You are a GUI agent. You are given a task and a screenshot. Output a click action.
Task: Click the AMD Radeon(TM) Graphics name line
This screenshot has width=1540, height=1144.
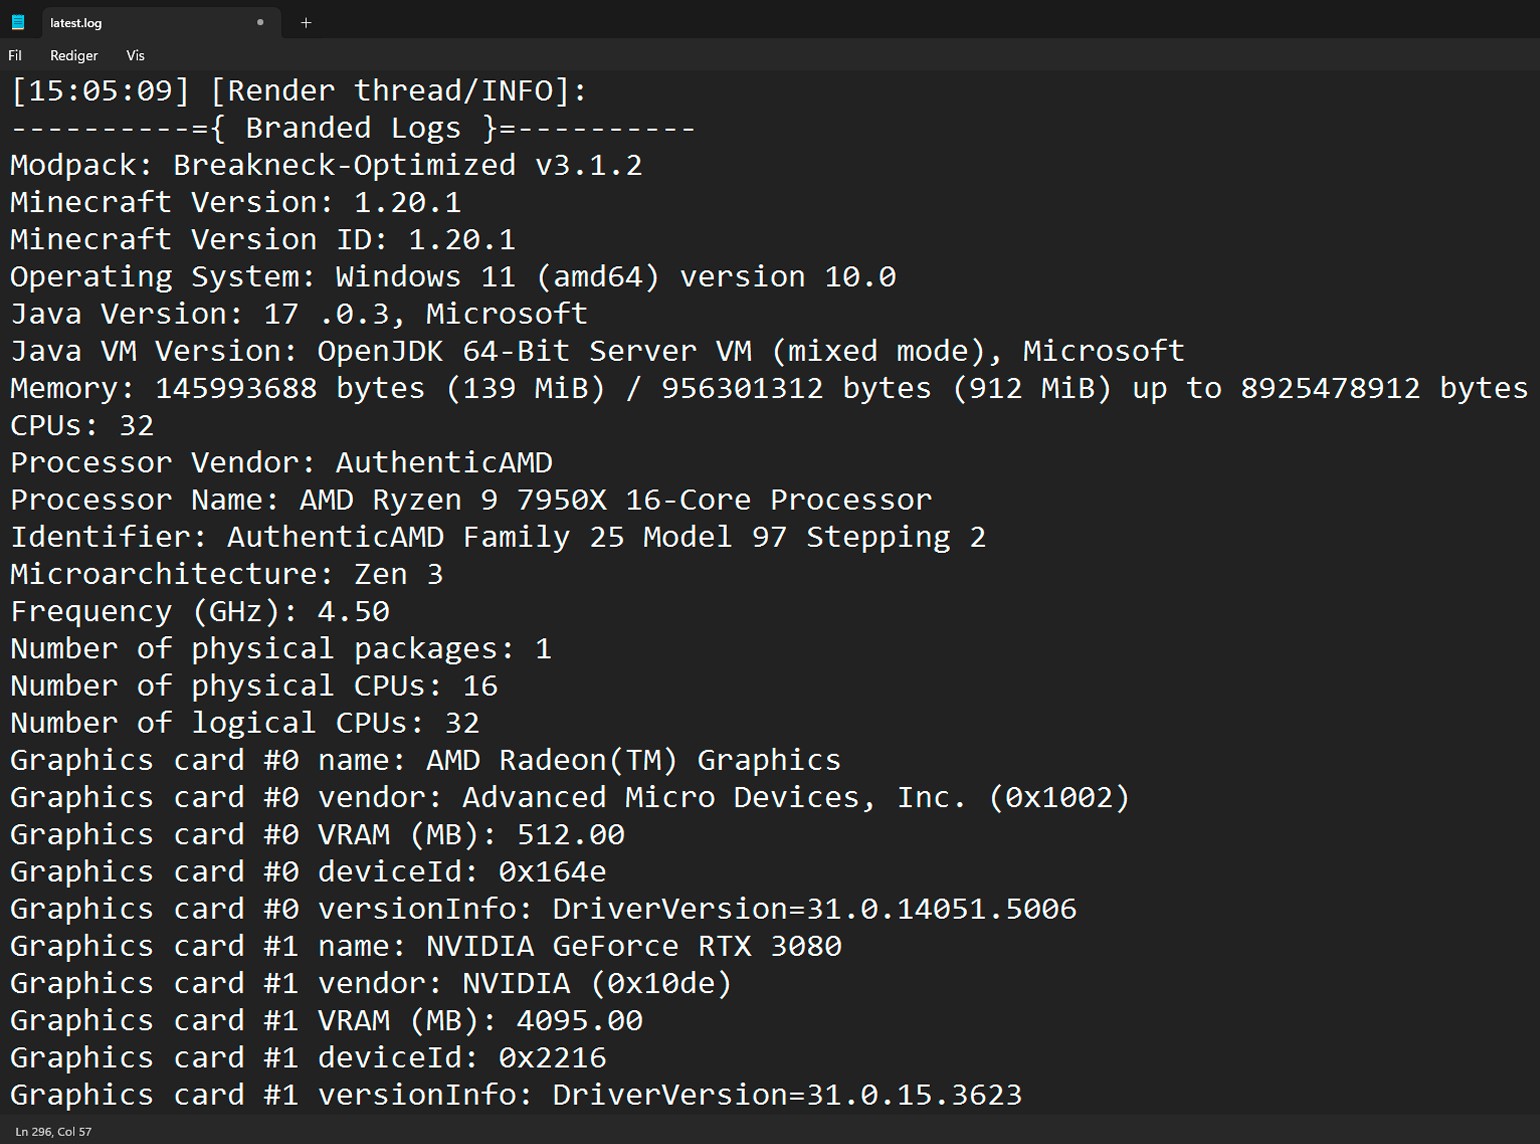coord(426,761)
